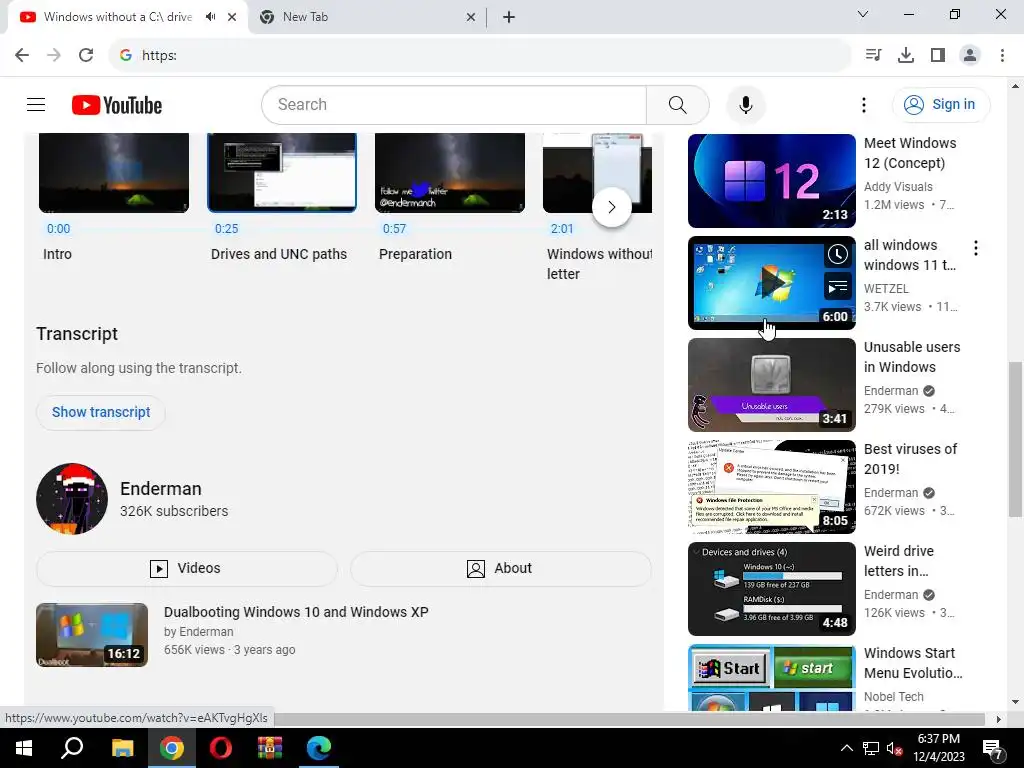
Task: Open YouTube settings three-dot menu
Action: [863, 104]
